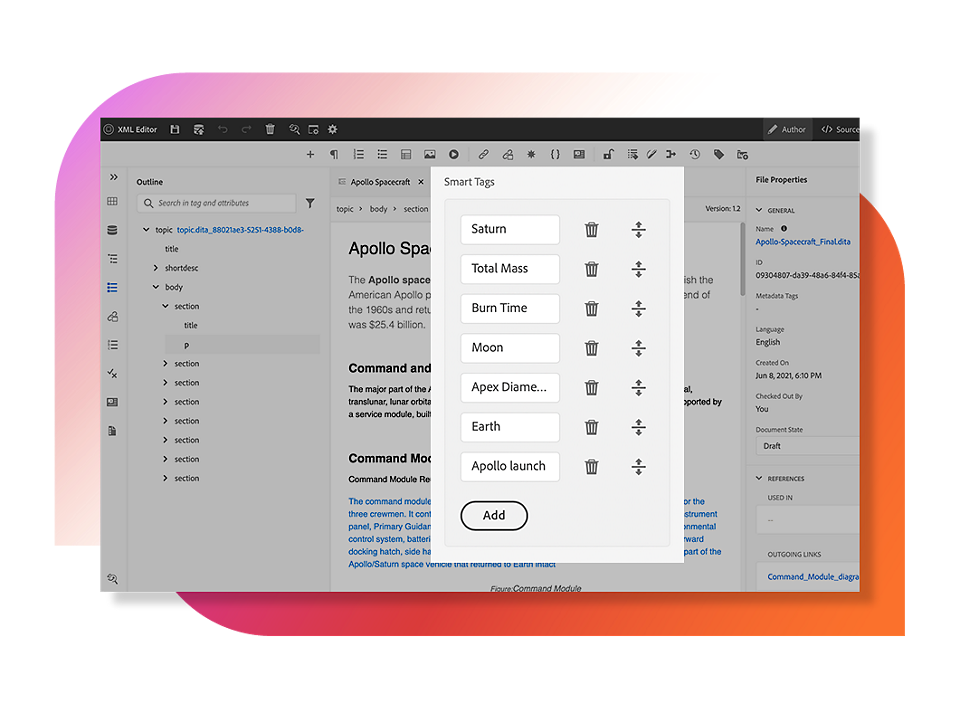Select the 'Earth' tag field

(510, 427)
